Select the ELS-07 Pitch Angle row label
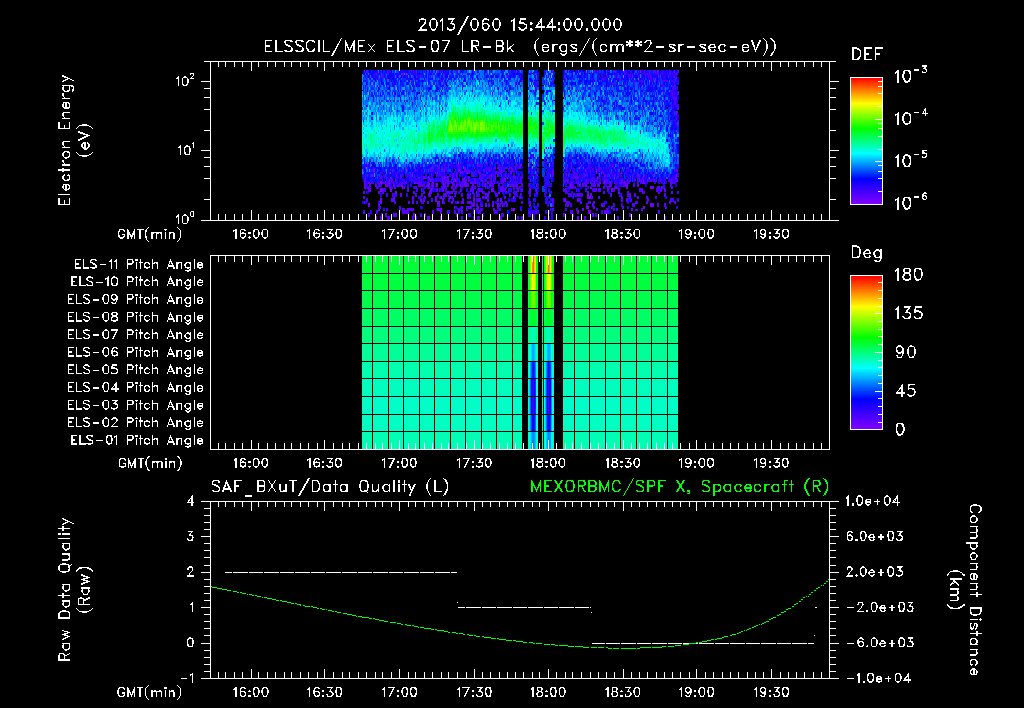The image size is (1024, 708). [x=135, y=335]
